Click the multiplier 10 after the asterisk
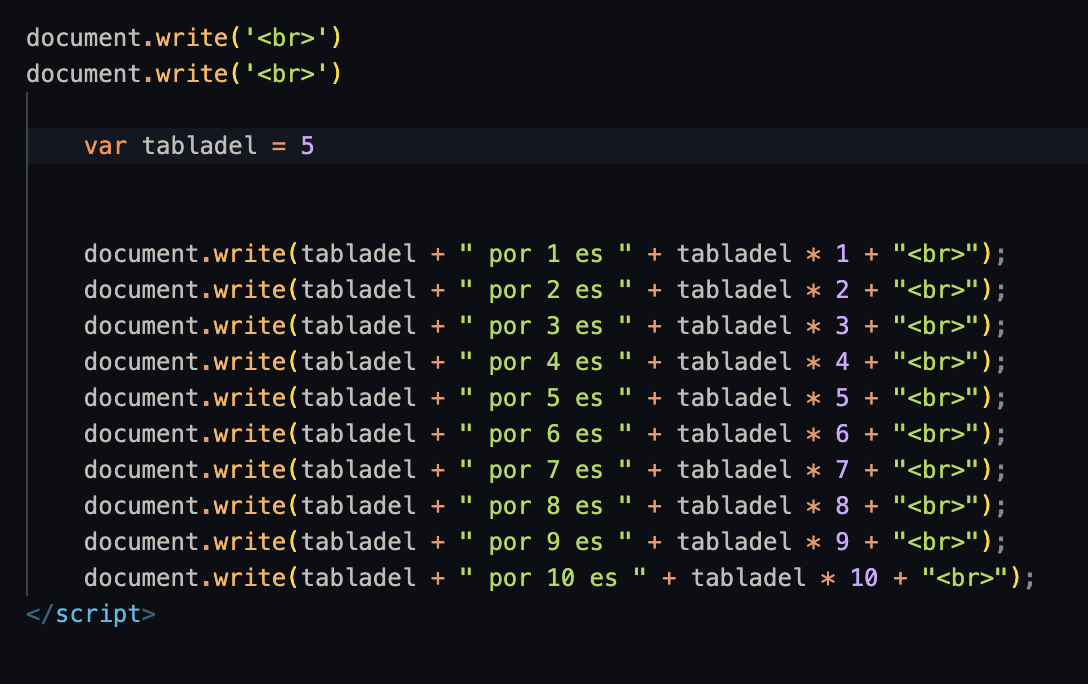 pos(863,578)
